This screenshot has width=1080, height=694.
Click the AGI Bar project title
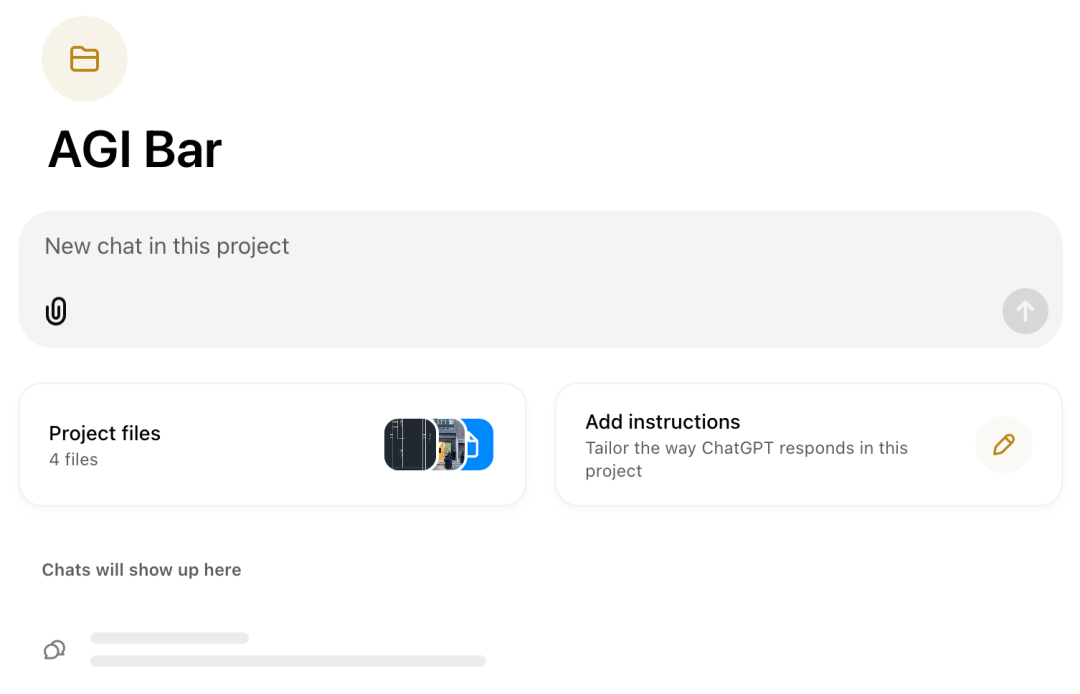coord(134,150)
